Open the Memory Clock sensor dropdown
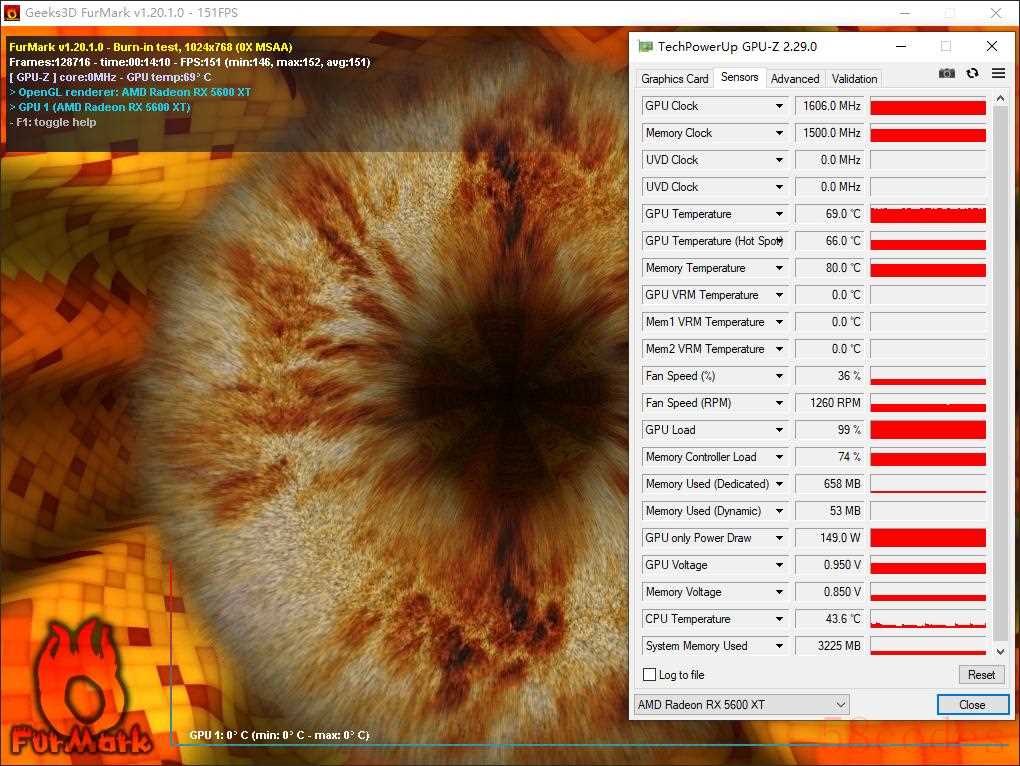1020x766 pixels. (x=779, y=133)
